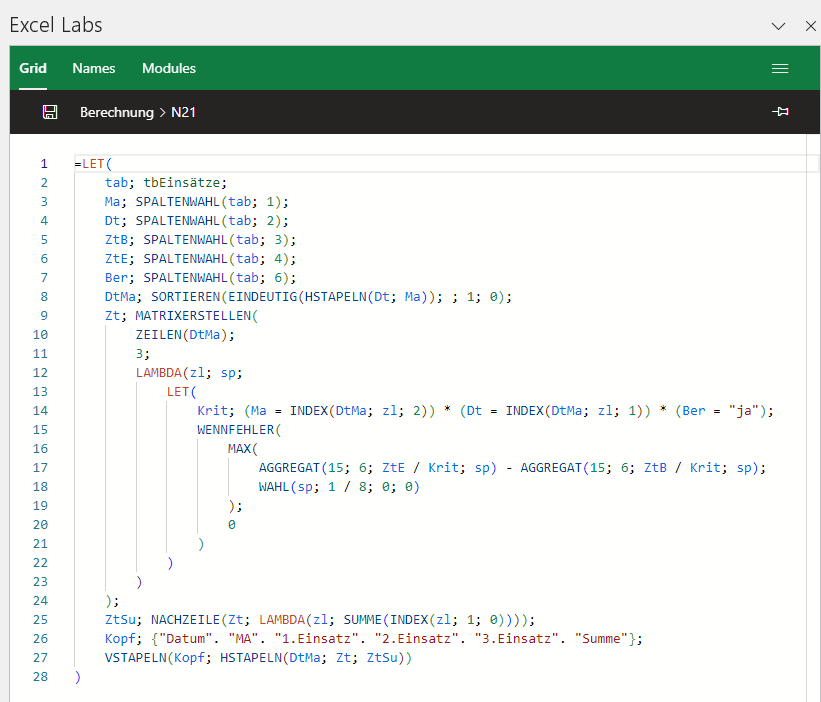Click first AGGREGAT on line 17
Screen dimensions: 821x702
pos(289,468)
